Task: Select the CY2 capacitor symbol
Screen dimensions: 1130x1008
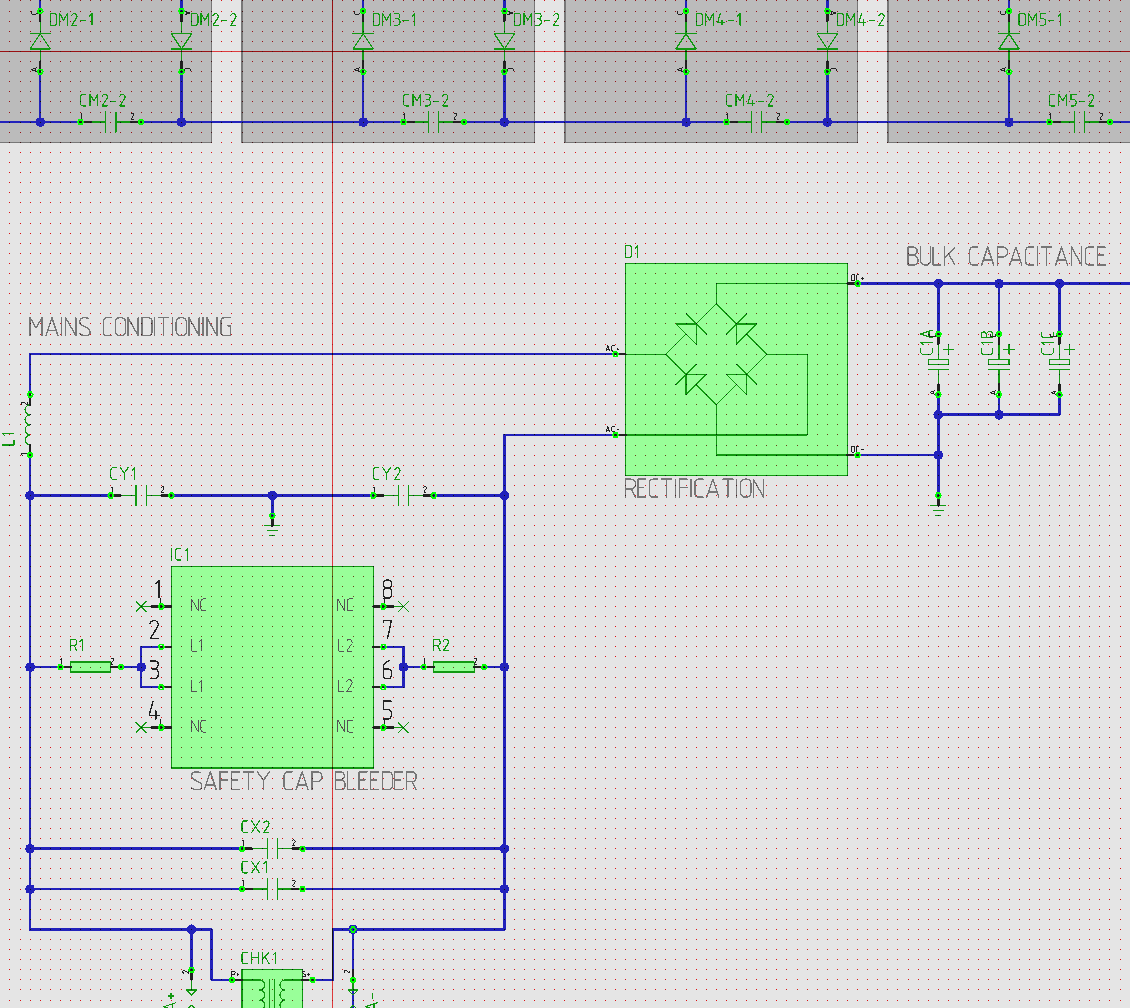Action: point(404,496)
